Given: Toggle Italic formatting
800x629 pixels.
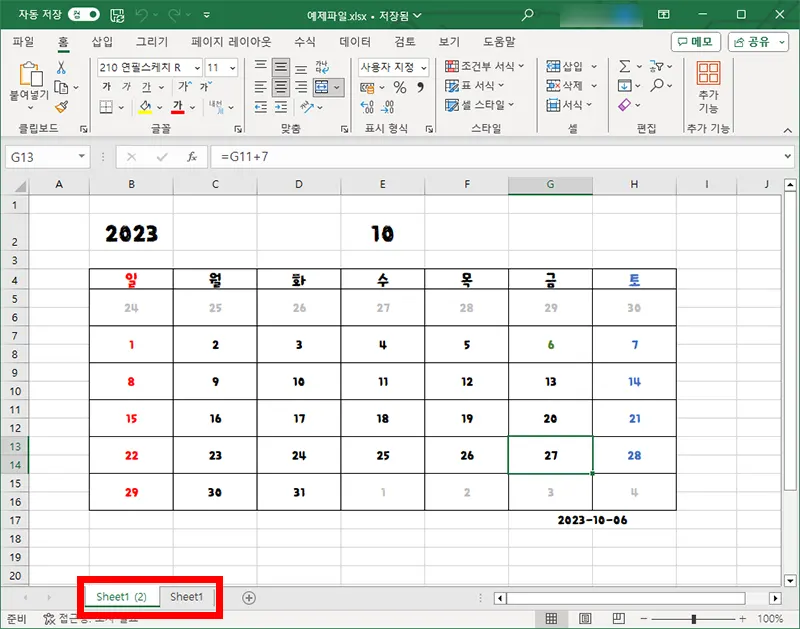Looking at the screenshot, I should click(x=127, y=86).
